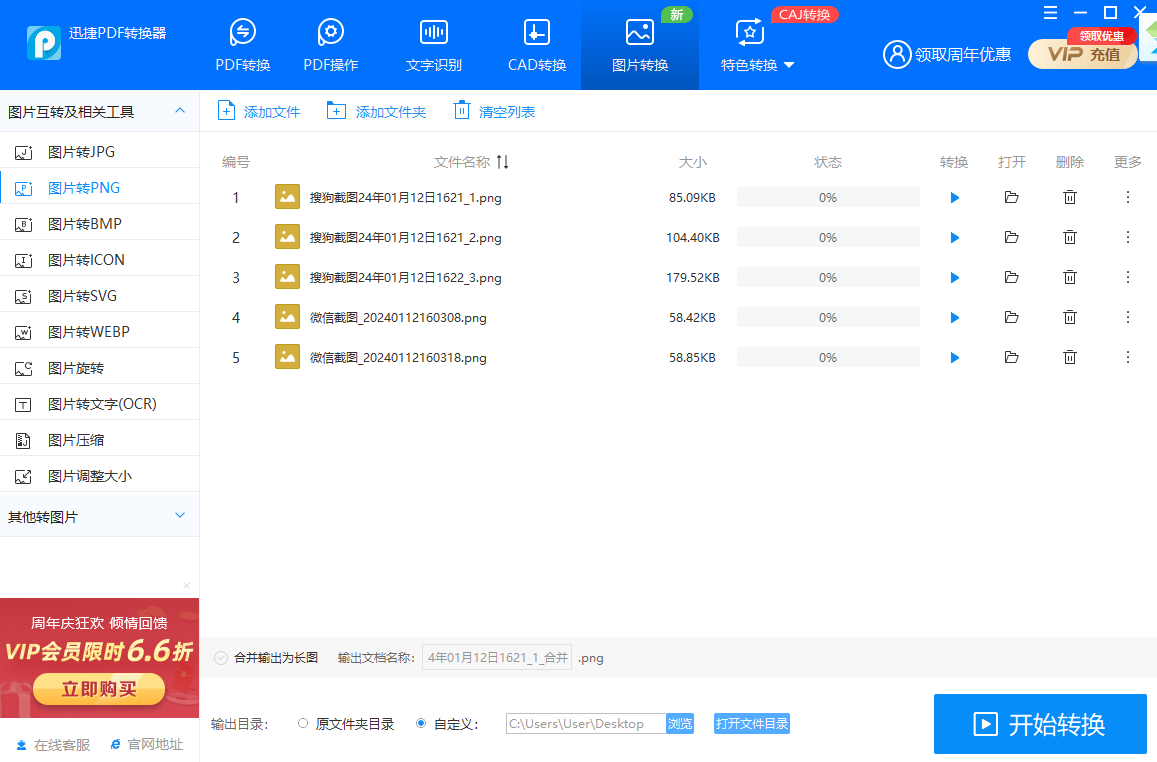Select 图片转BMP in sidebar
The width and height of the screenshot is (1157, 762).
[x=100, y=224]
